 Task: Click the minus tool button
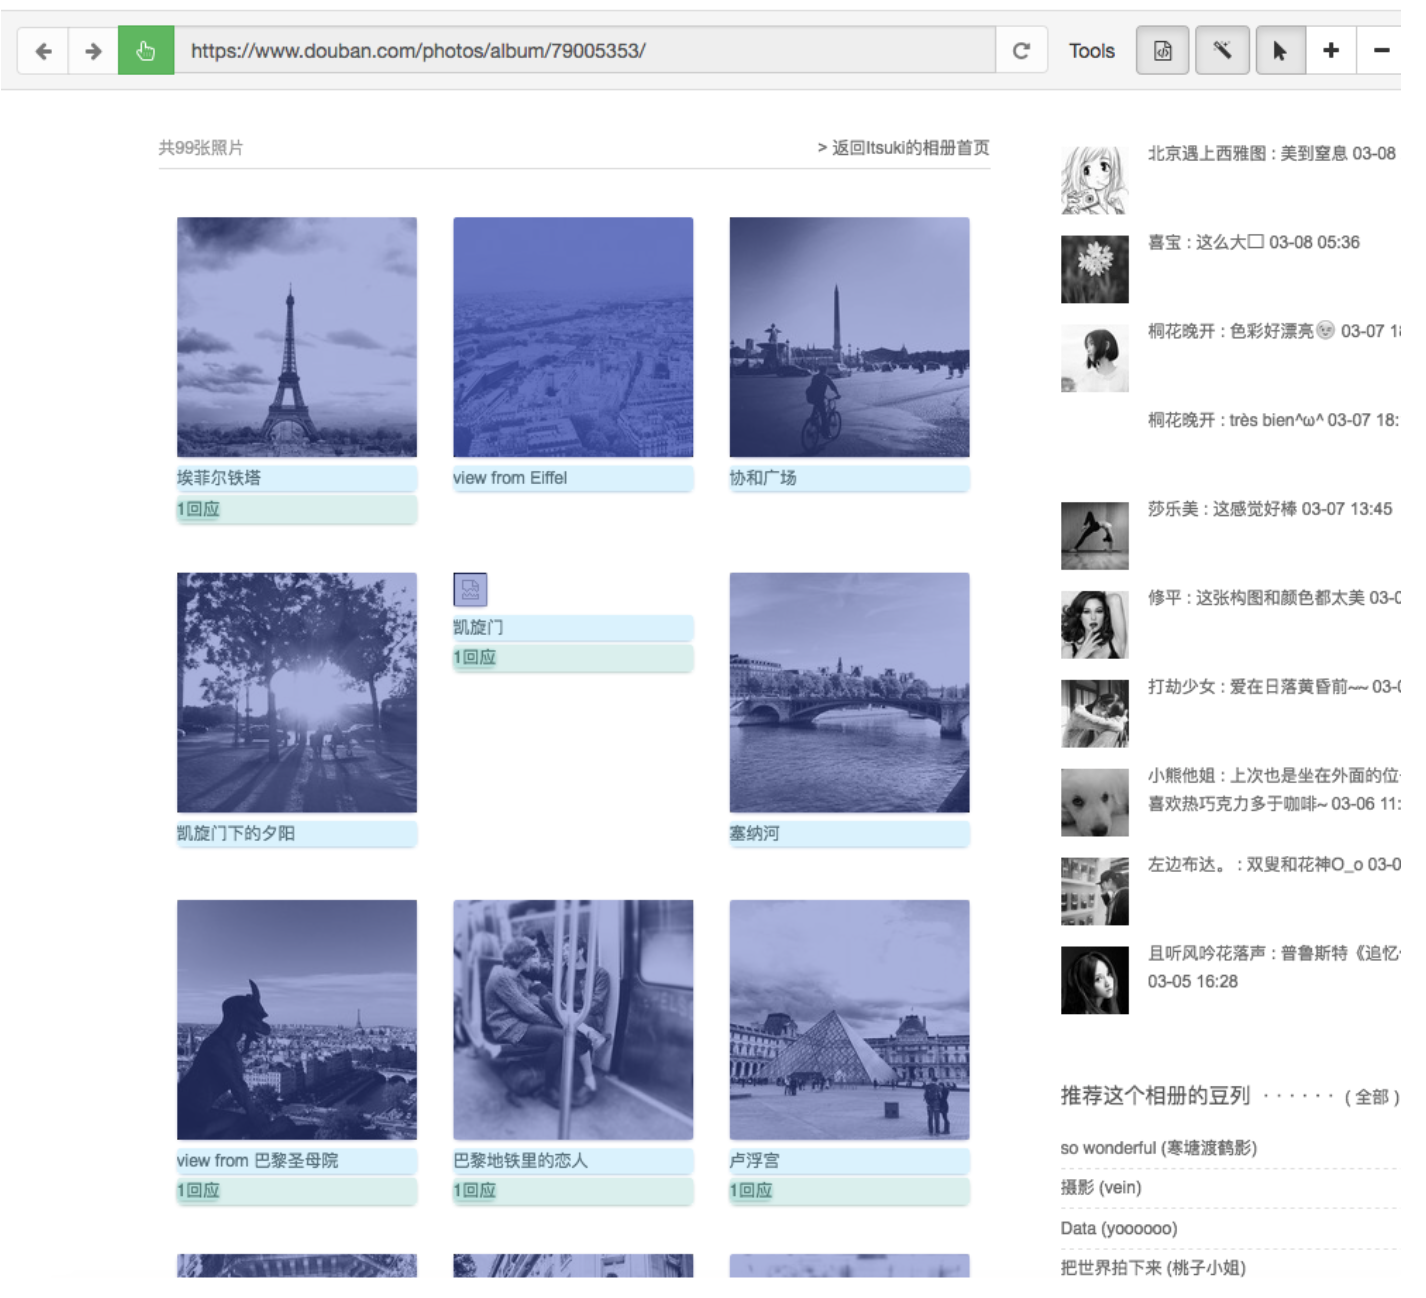(1381, 51)
